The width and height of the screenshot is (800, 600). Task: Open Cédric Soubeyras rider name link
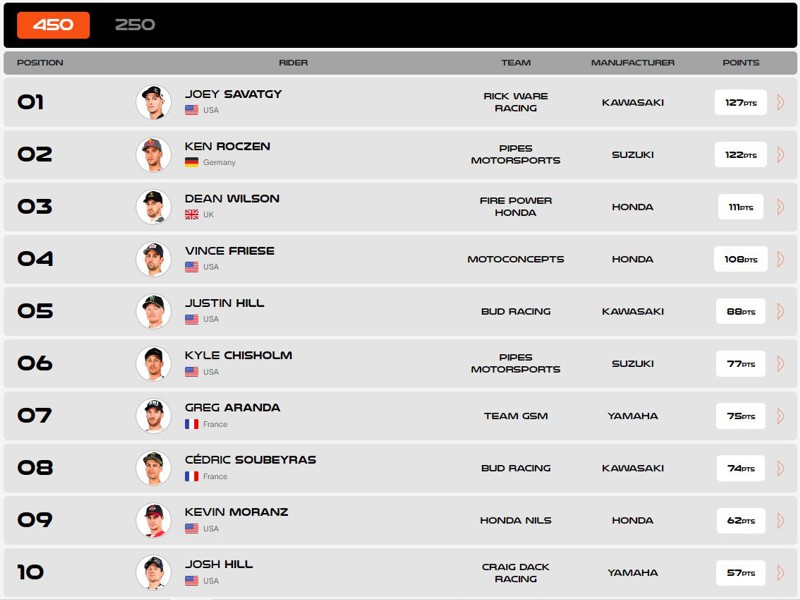point(250,460)
